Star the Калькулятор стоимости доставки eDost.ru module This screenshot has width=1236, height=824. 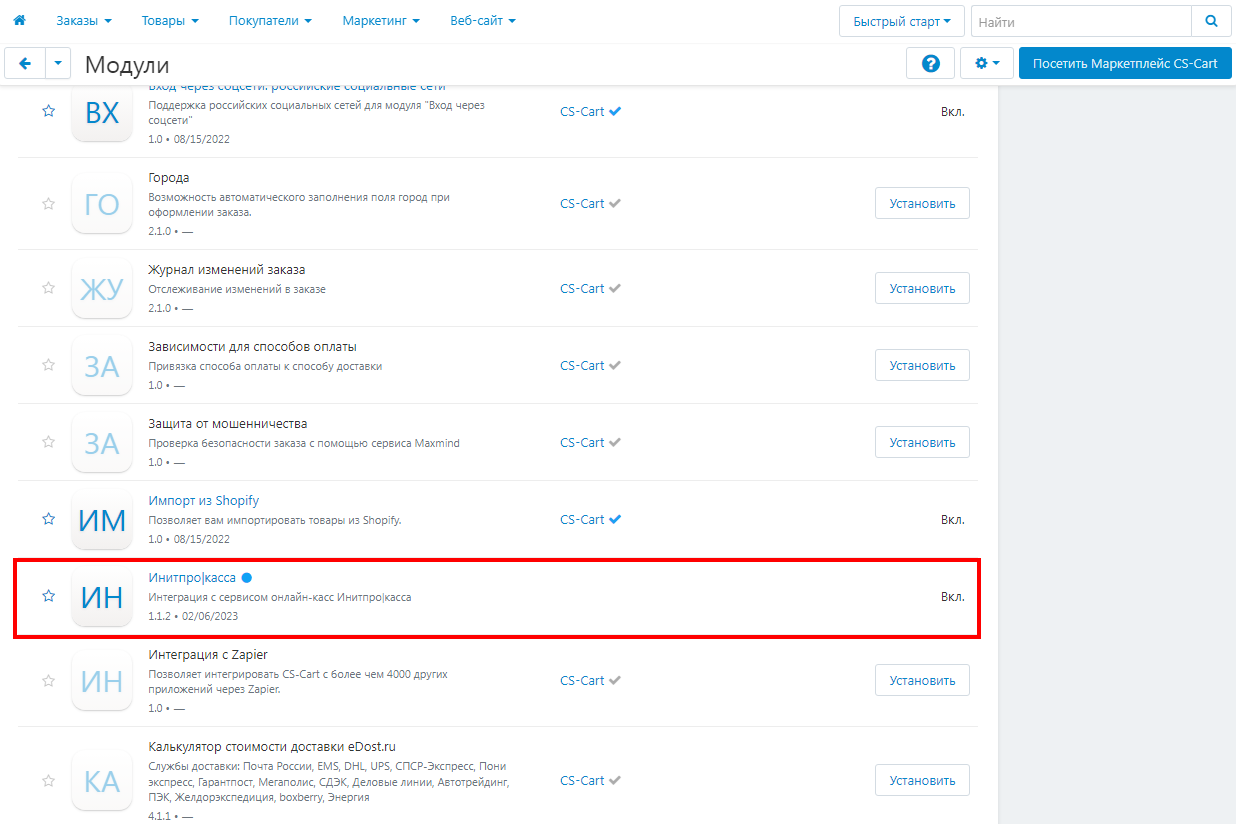pos(48,780)
